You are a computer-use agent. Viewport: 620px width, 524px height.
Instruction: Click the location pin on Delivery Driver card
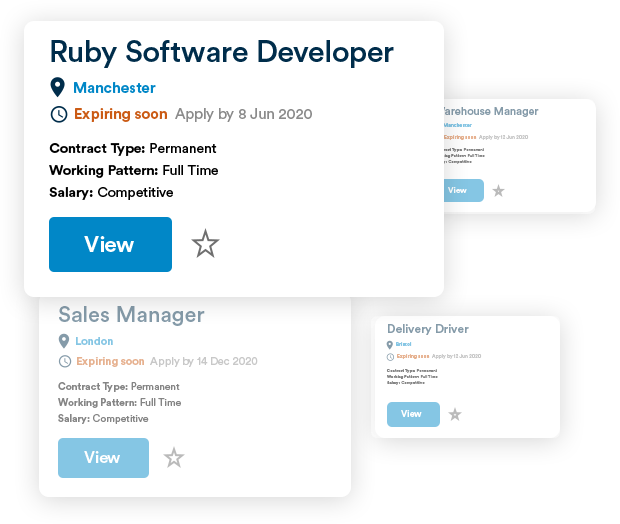tap(390, 345)
